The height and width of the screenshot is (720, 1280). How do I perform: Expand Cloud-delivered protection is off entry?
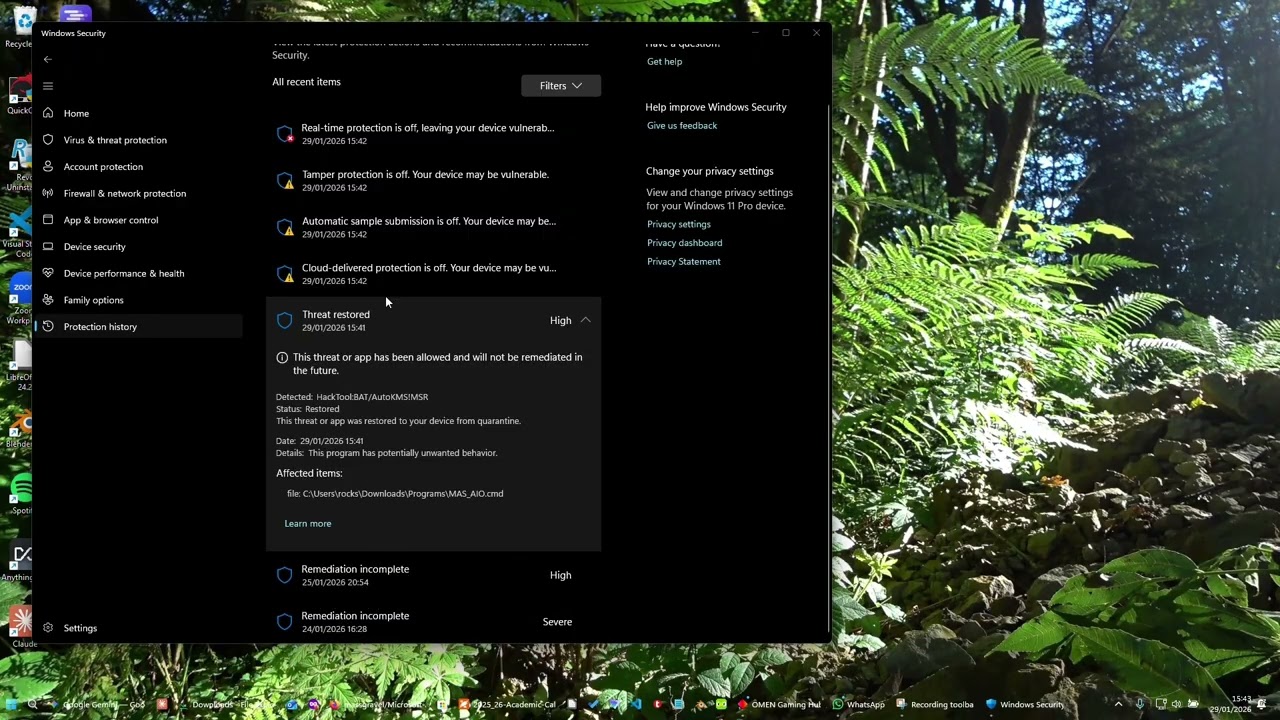pos(433,274)
